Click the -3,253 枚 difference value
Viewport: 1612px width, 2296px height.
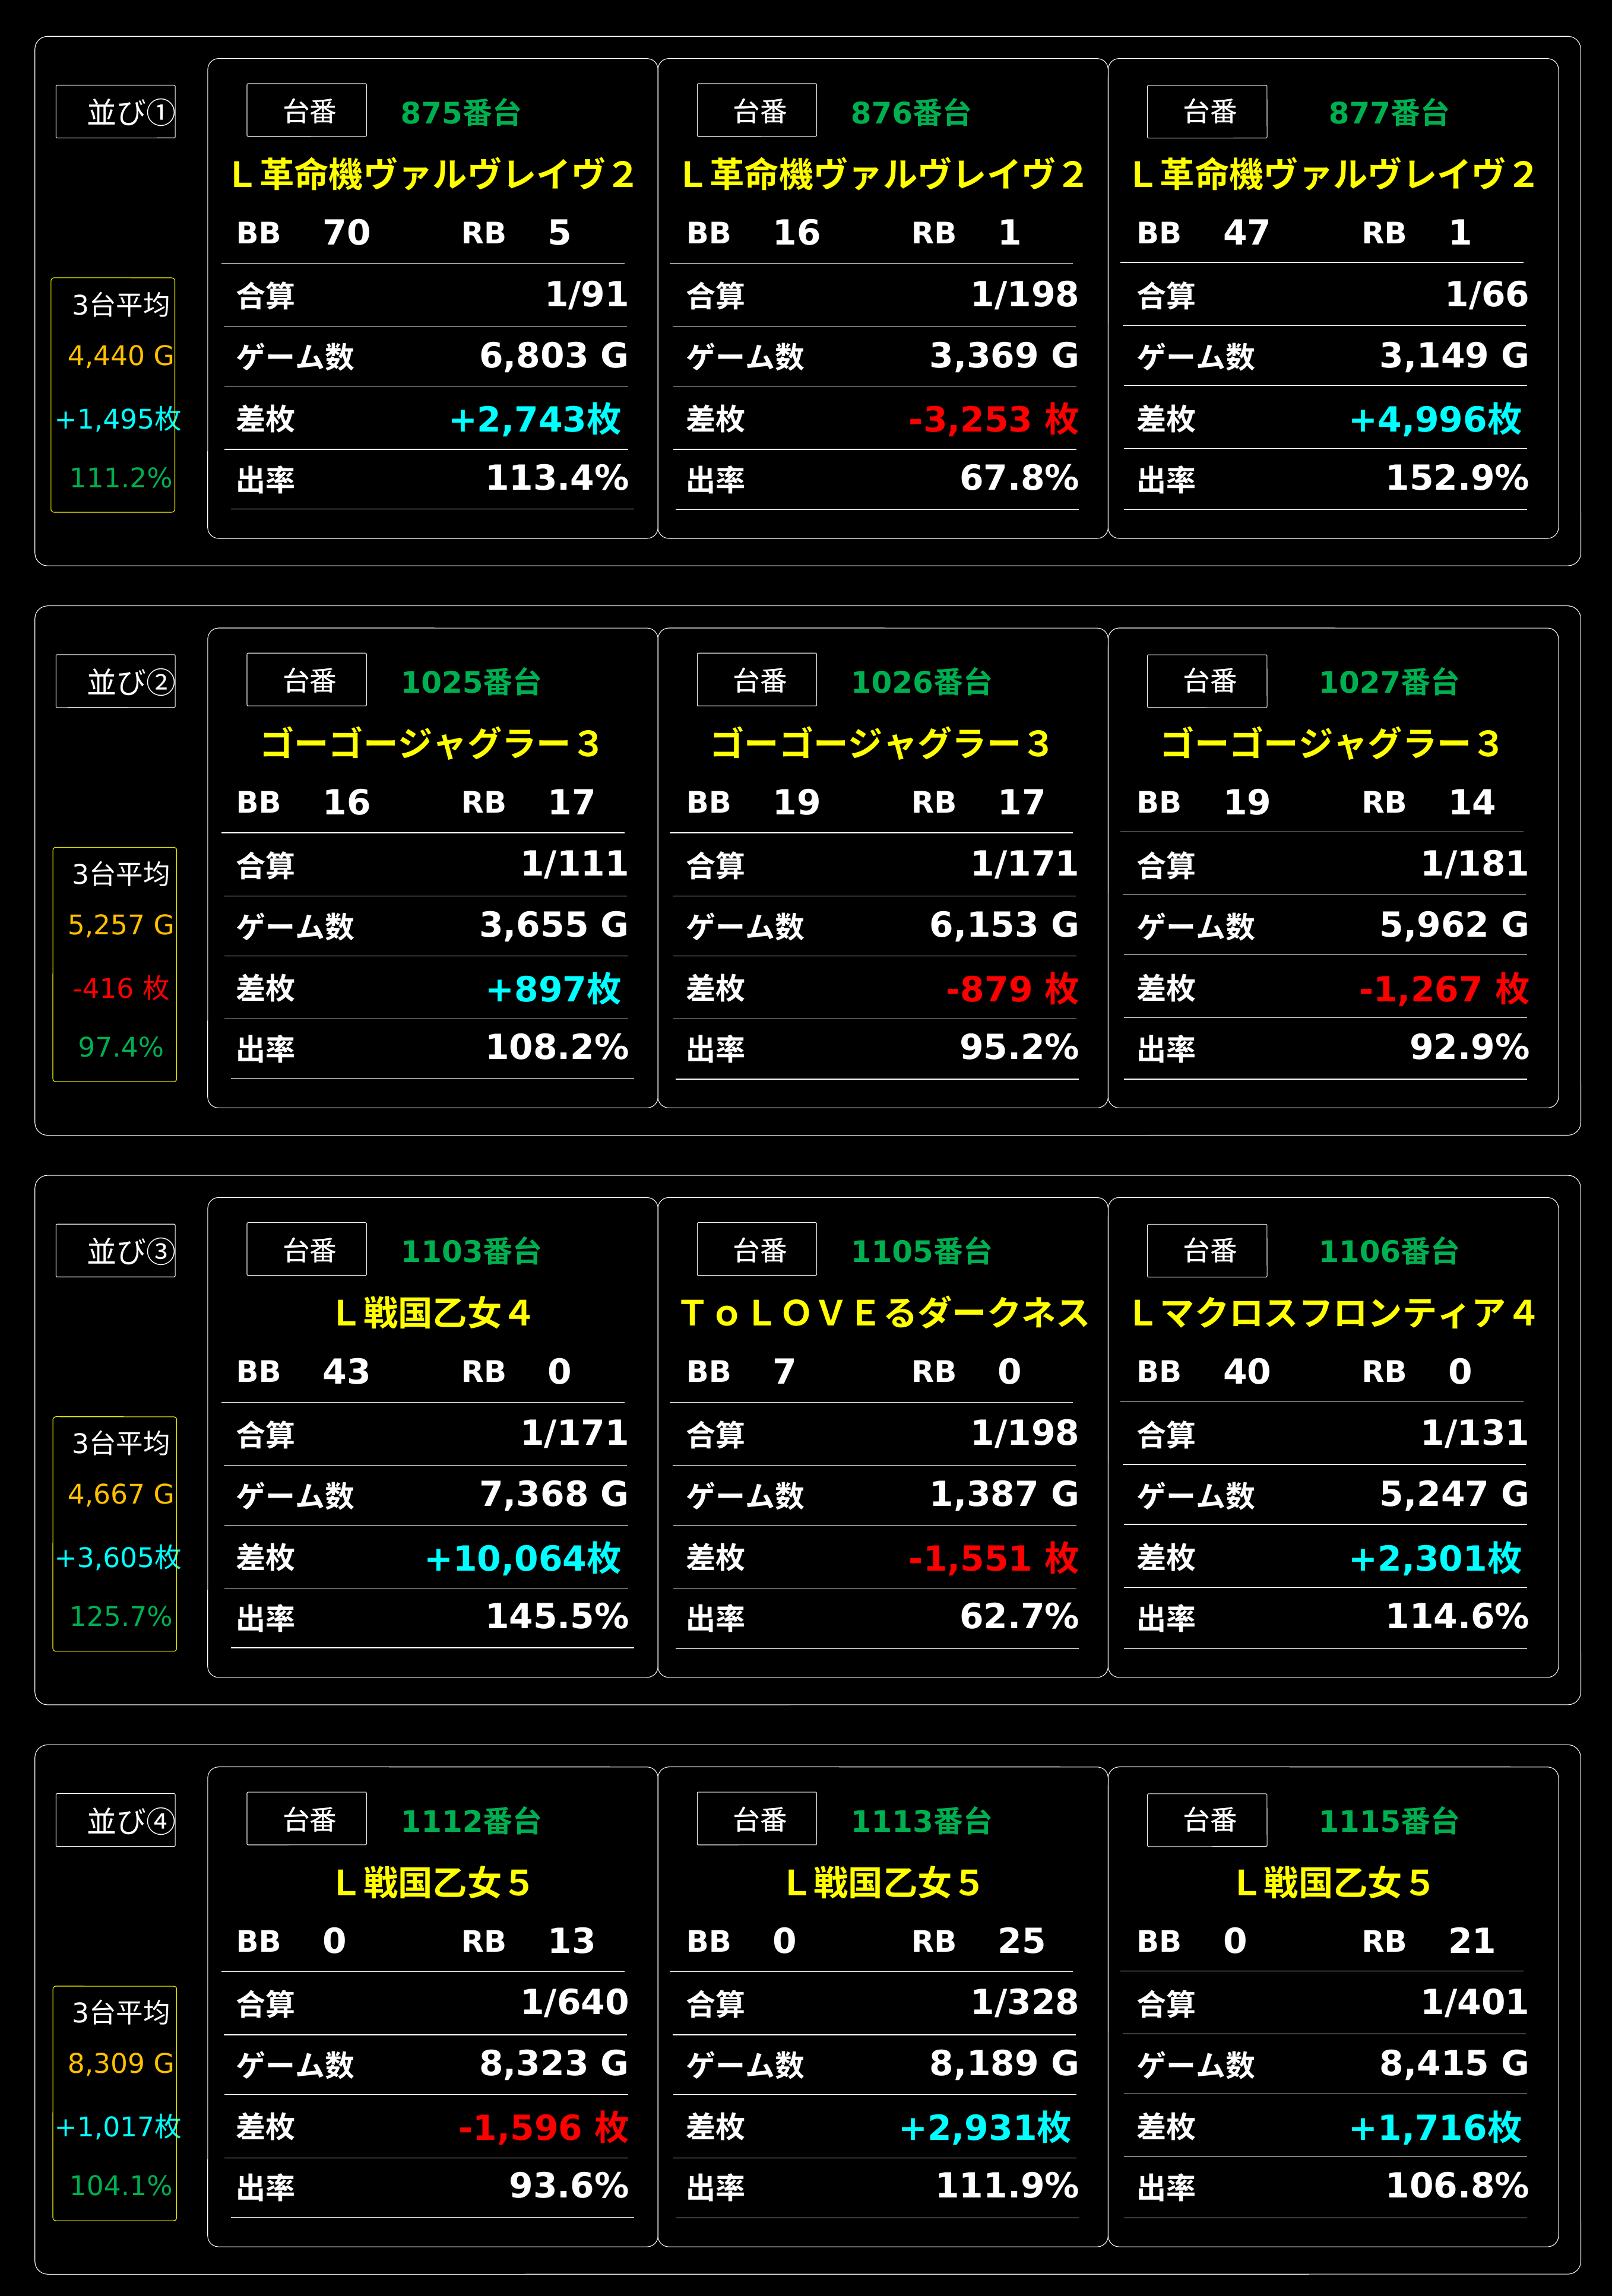[x=994, y=419]
